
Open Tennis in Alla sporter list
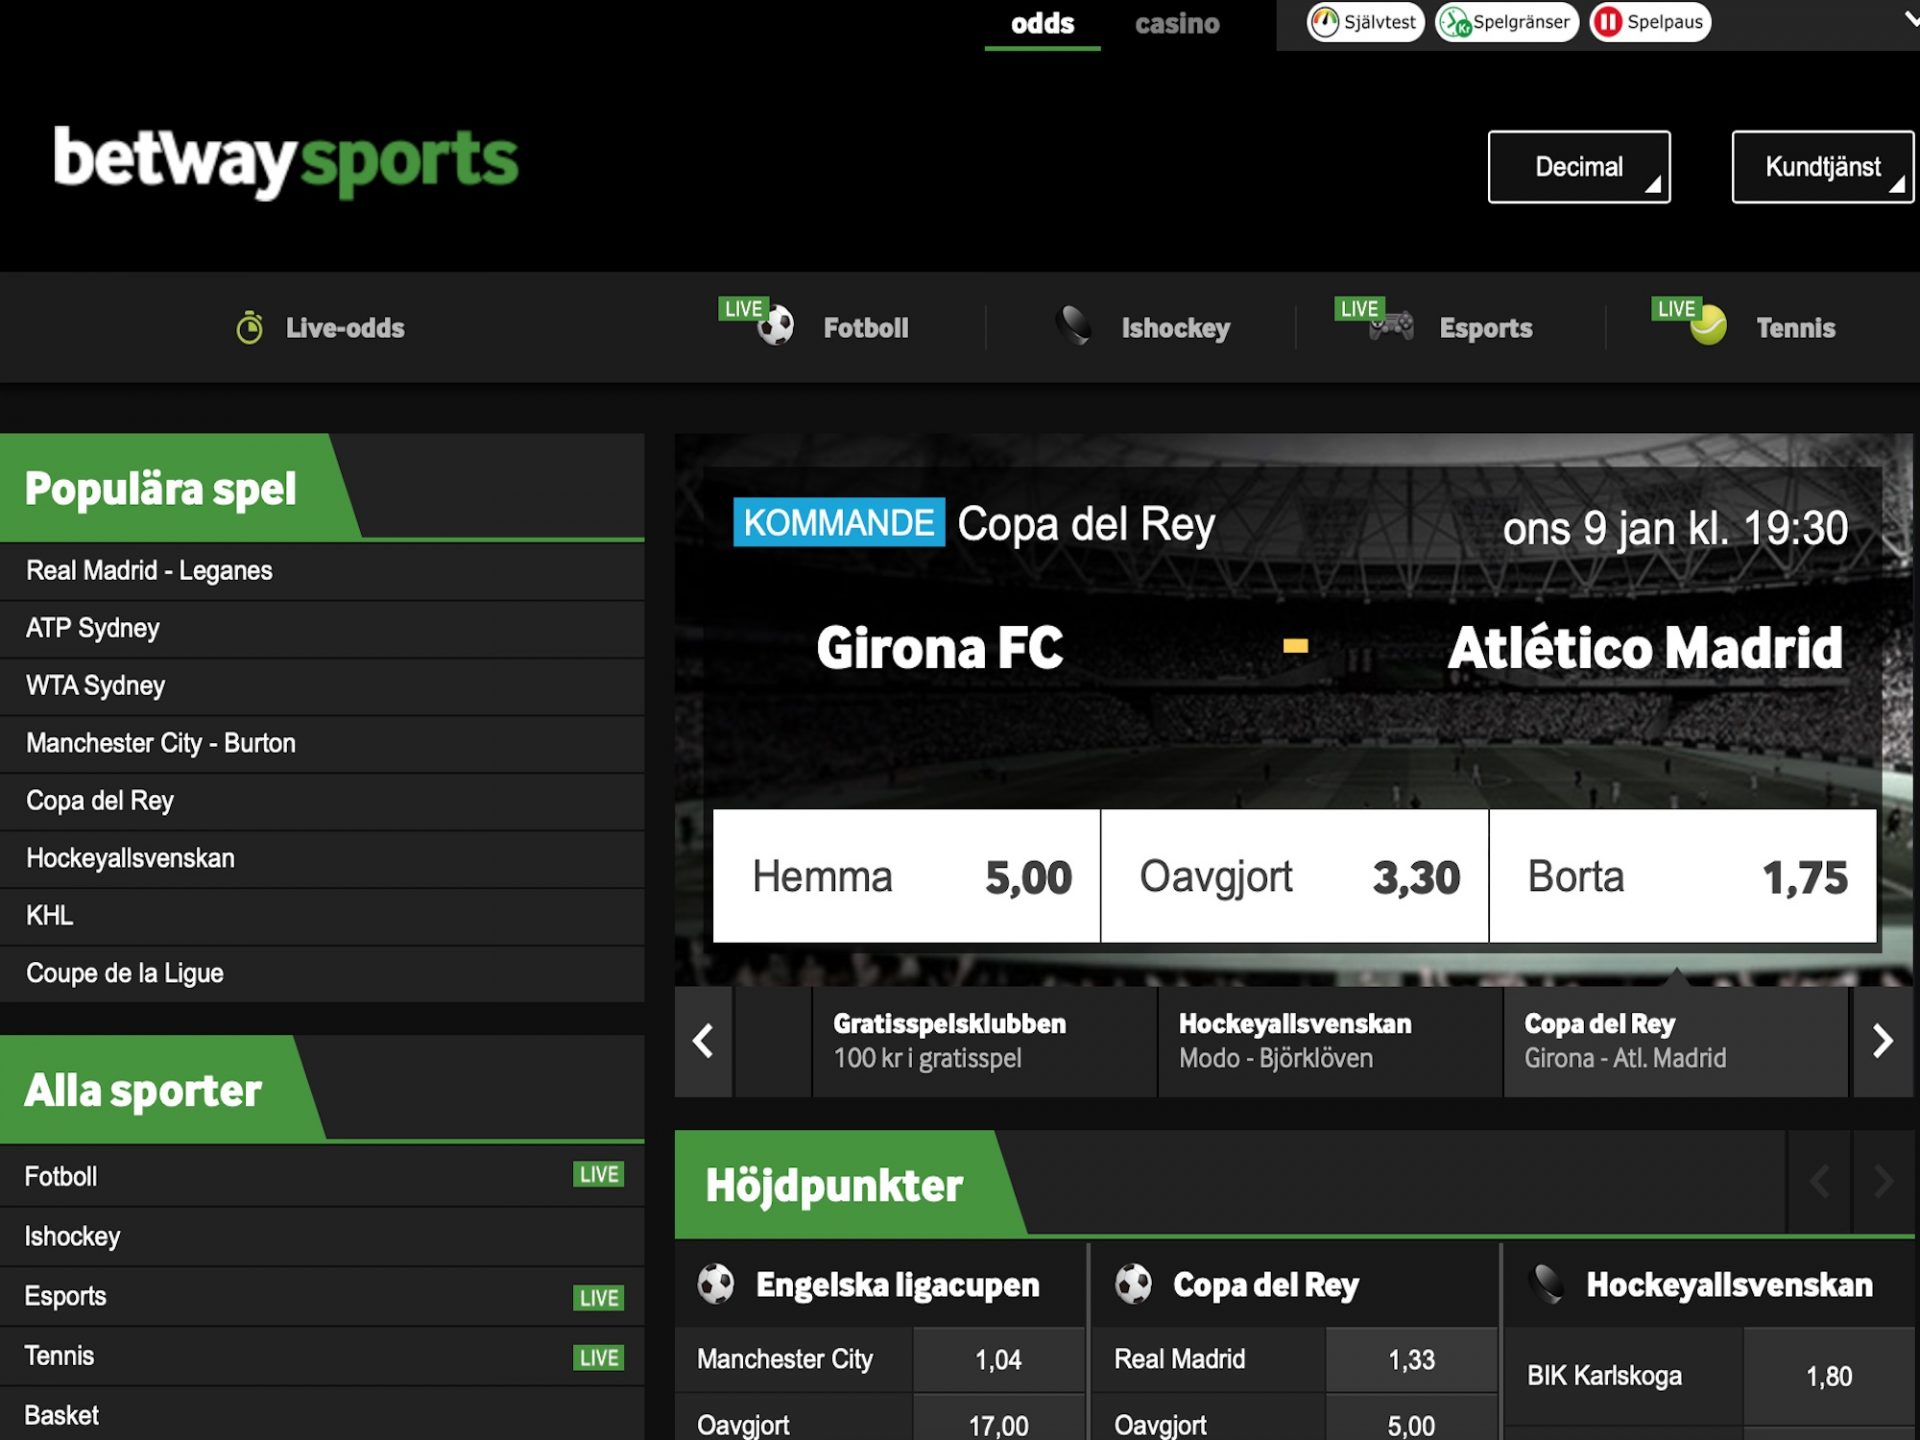click(x=322, y=1357)
